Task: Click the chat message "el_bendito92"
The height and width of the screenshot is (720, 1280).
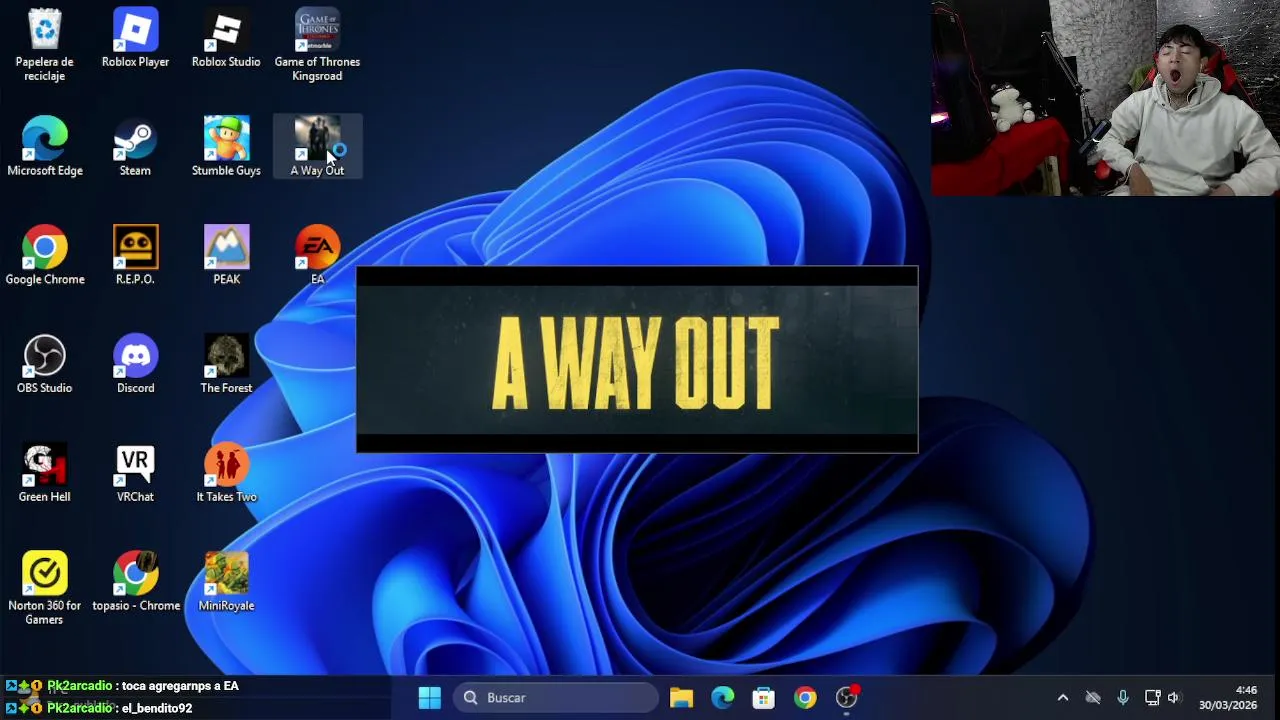Action: (x=157, y=708)
